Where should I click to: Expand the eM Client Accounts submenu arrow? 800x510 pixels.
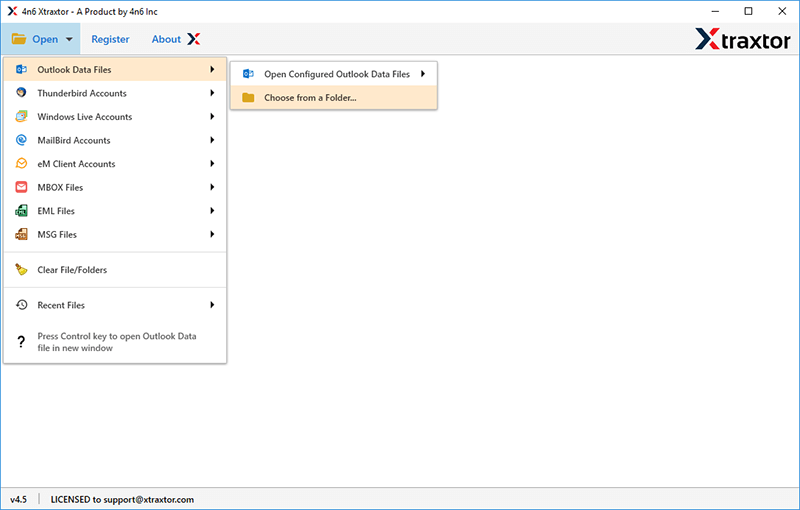212,163
